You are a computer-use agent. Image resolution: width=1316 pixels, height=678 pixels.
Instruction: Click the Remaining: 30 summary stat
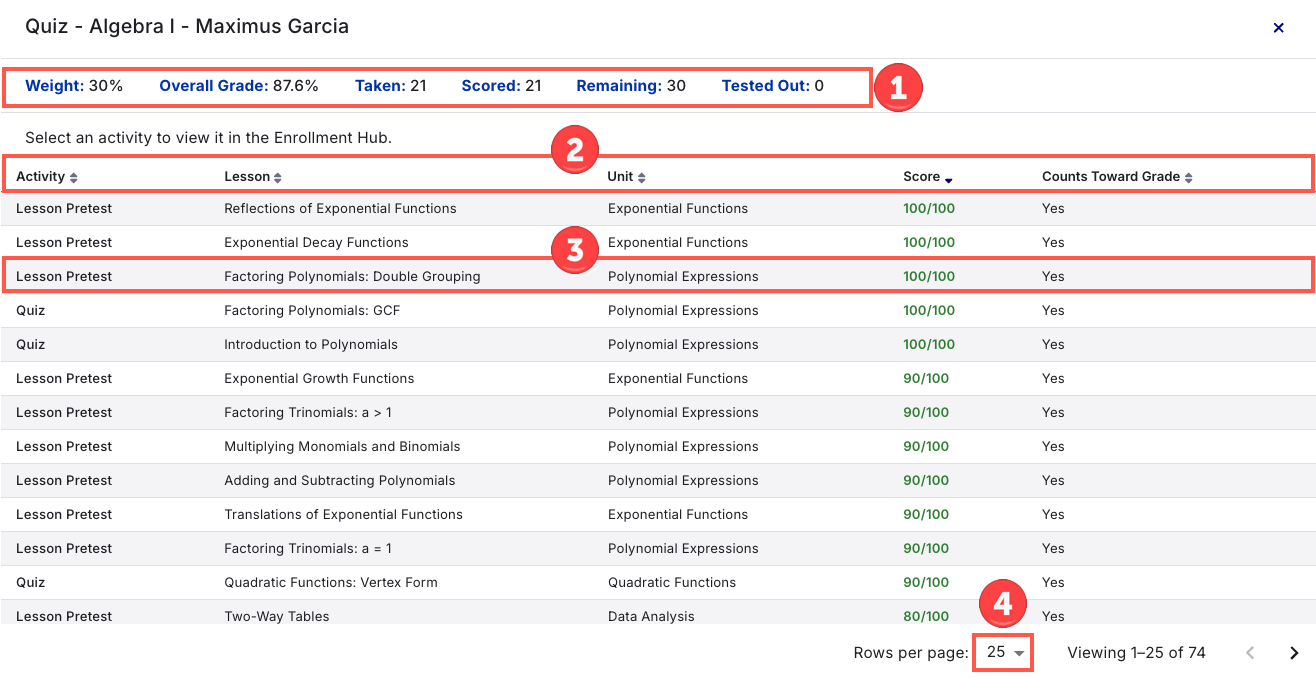click(x=631, y=86)
